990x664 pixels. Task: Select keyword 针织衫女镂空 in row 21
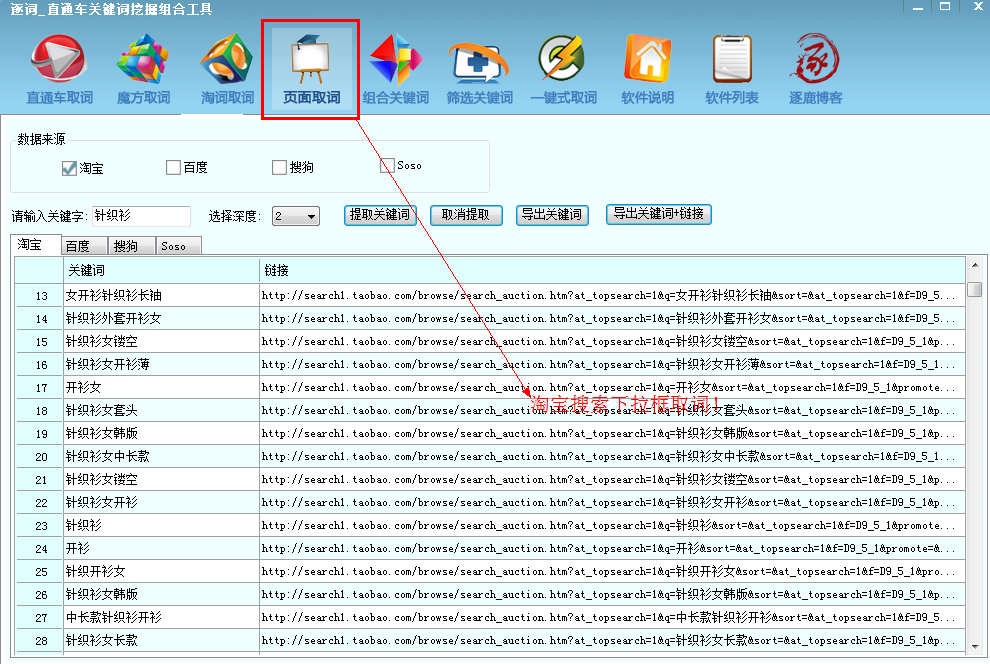click(162, 480)
